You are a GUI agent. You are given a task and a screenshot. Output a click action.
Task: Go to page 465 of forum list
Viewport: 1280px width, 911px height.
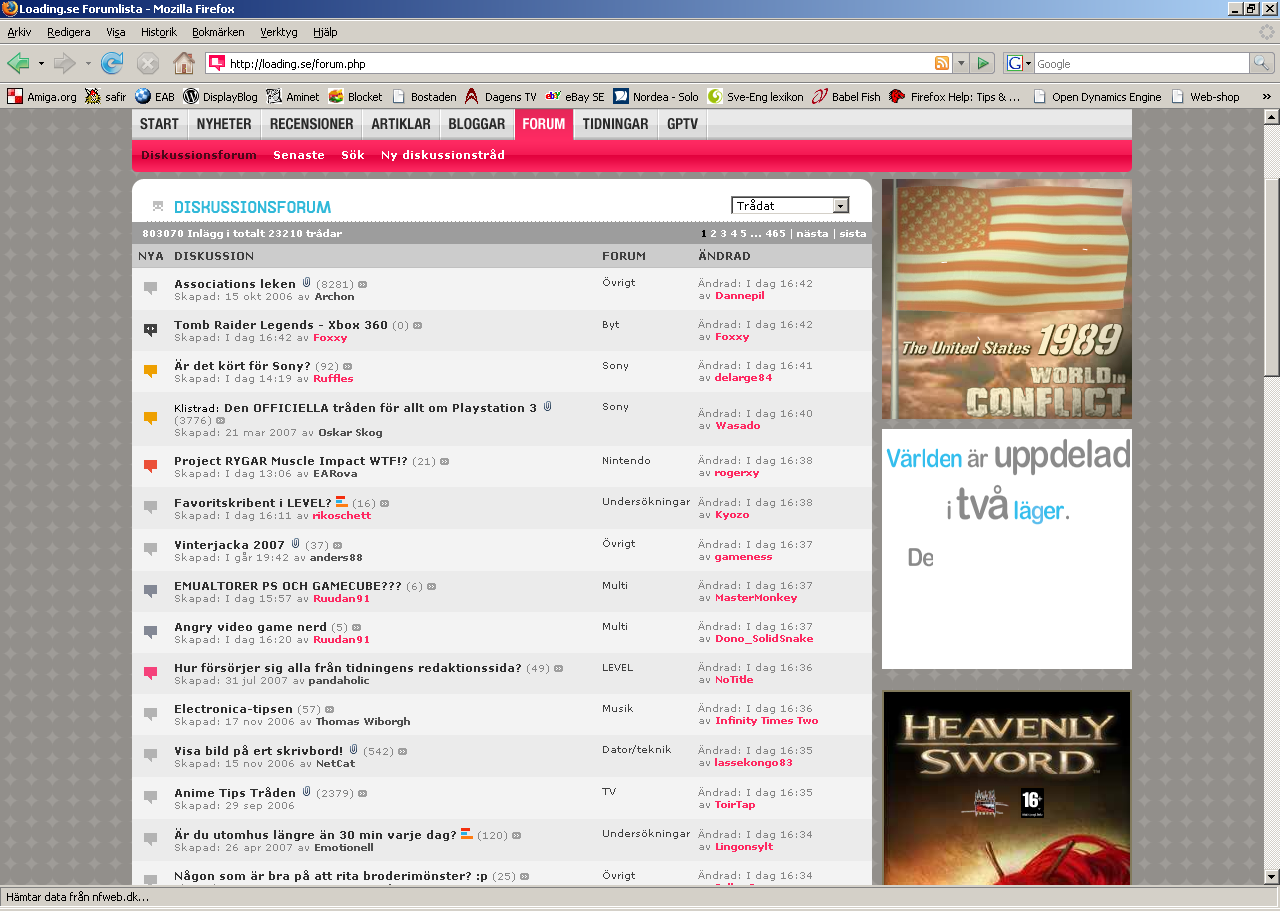pos(776,233)
